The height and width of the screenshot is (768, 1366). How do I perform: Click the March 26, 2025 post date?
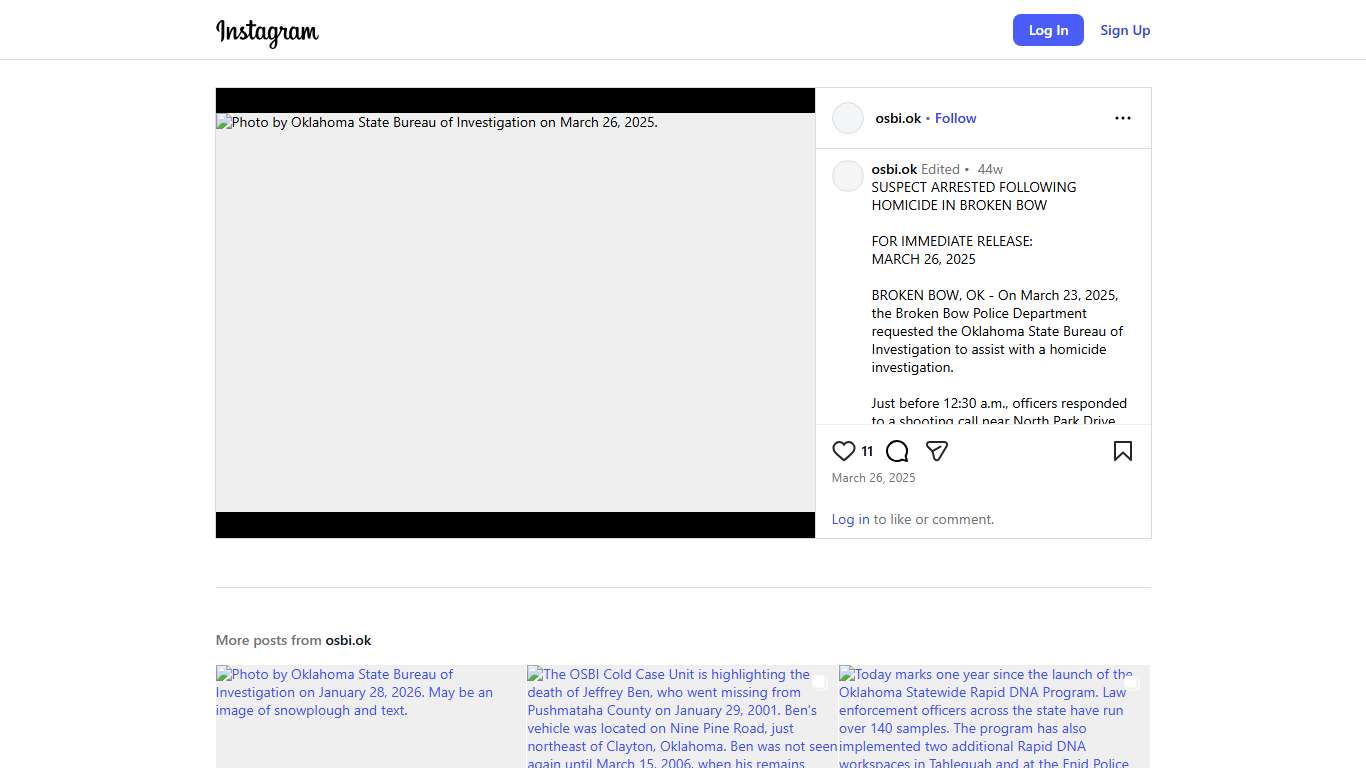[873, 478]
